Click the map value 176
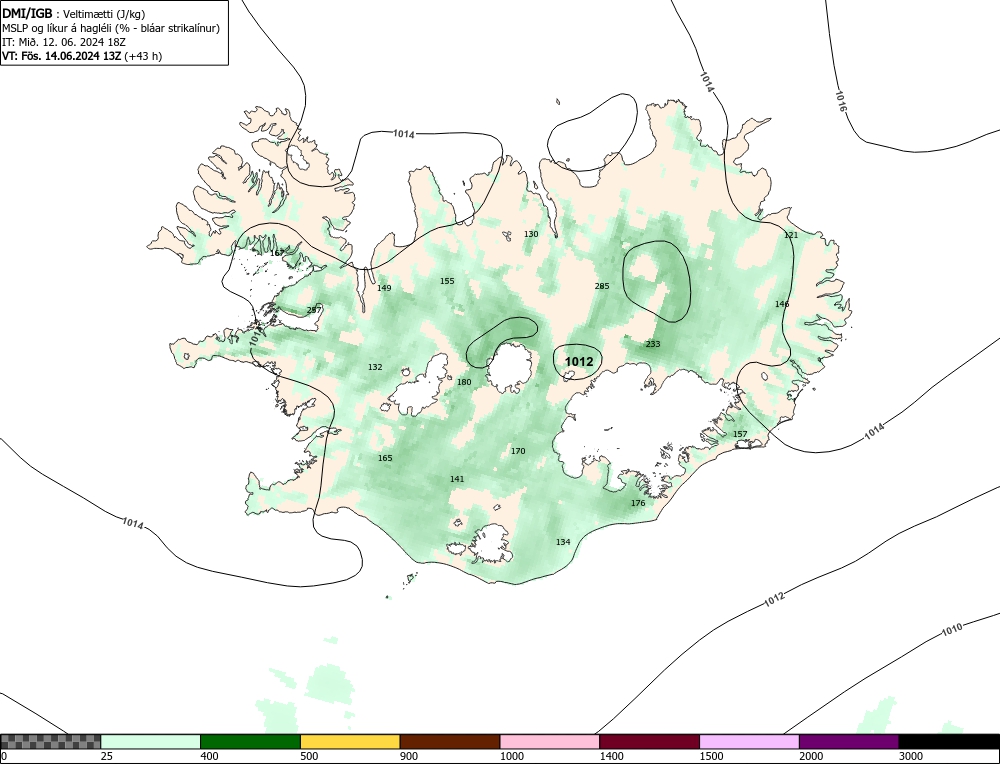Image resolution: width=1000 pixels, height=764 pixels. point(638,503)
